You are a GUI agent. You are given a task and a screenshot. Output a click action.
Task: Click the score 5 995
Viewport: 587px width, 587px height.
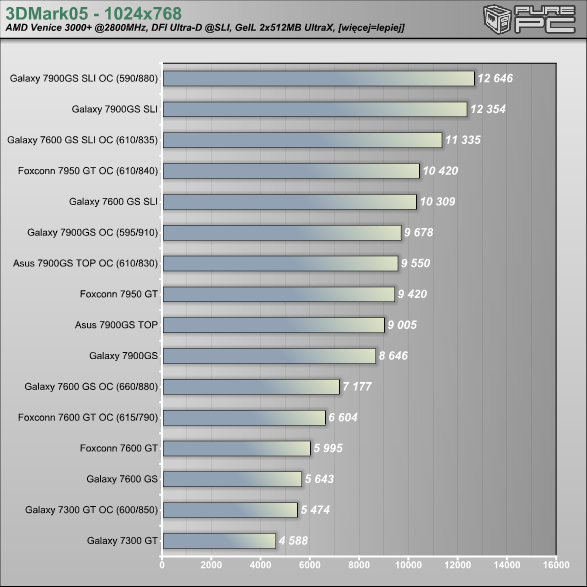[328, 448]
